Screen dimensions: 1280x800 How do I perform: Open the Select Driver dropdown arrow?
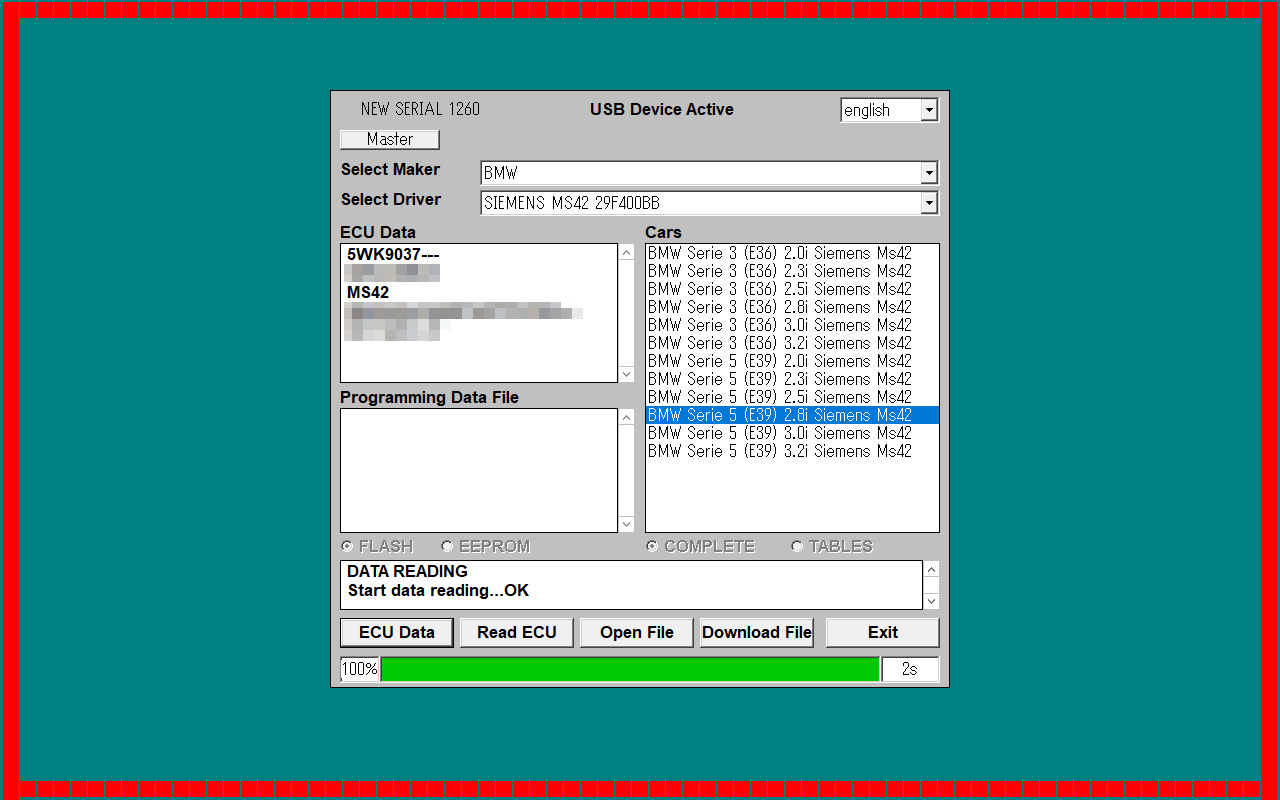(929, 203)
